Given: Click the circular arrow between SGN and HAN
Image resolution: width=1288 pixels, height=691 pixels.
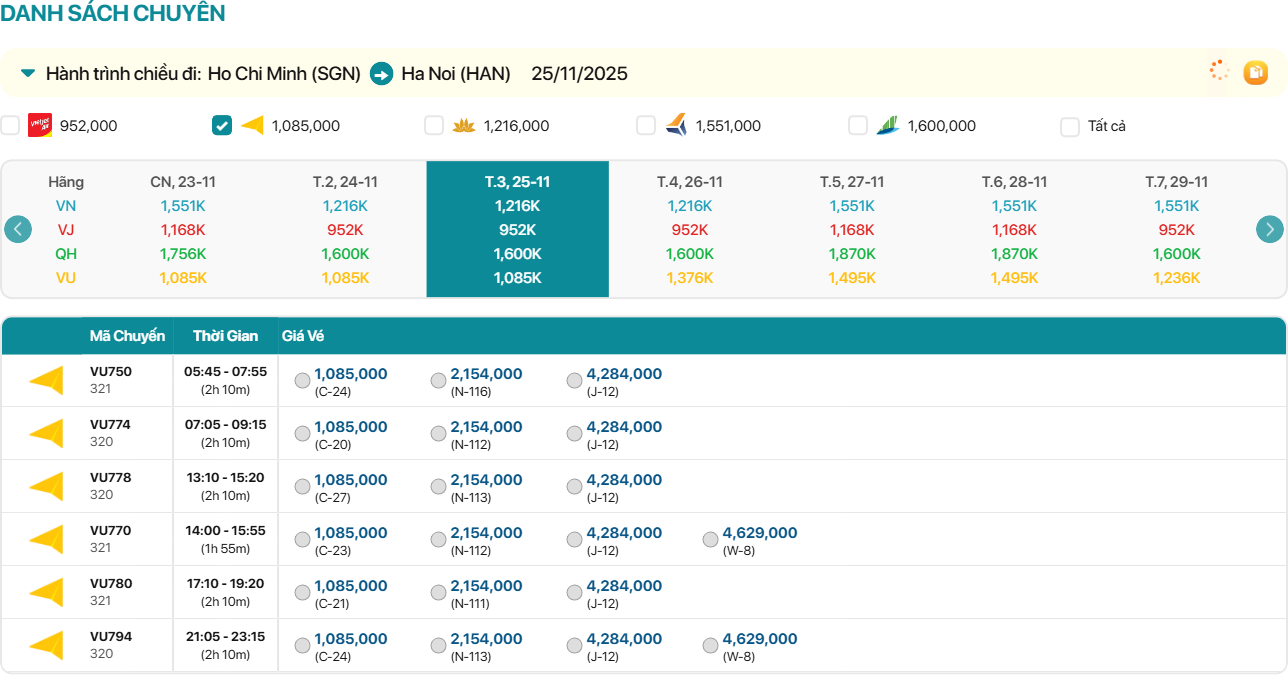Looking at the screenshot, I should (381, 73).
